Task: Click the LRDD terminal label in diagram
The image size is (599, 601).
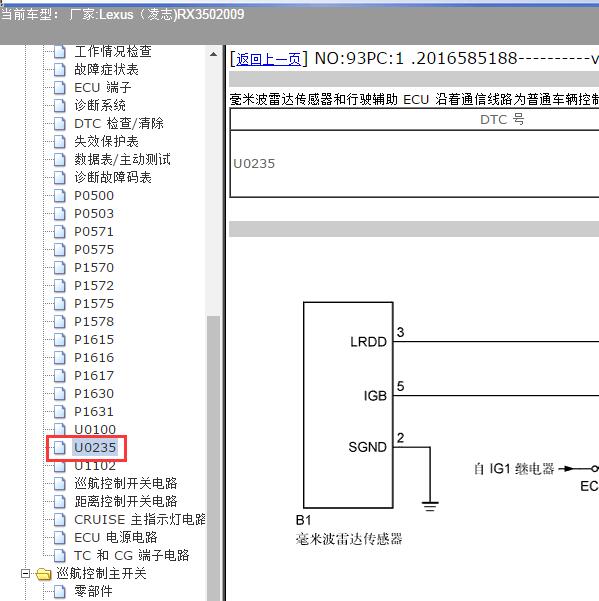Action: pyautogui.click(x=368, y=342)
